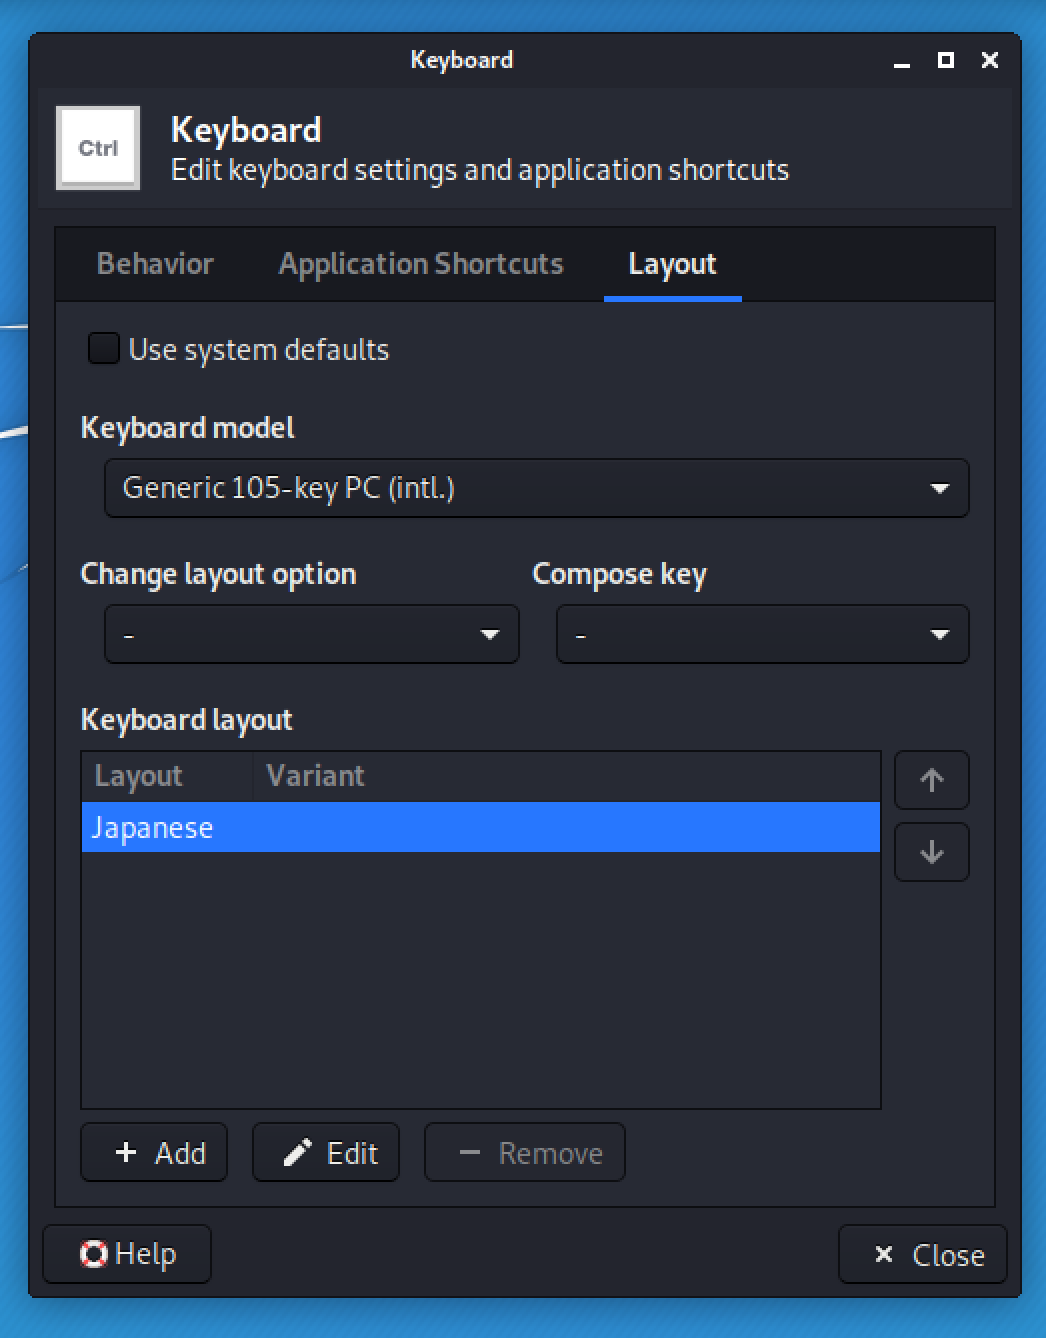Click the Help lifebuoy icon

(x=94, y=1254)
